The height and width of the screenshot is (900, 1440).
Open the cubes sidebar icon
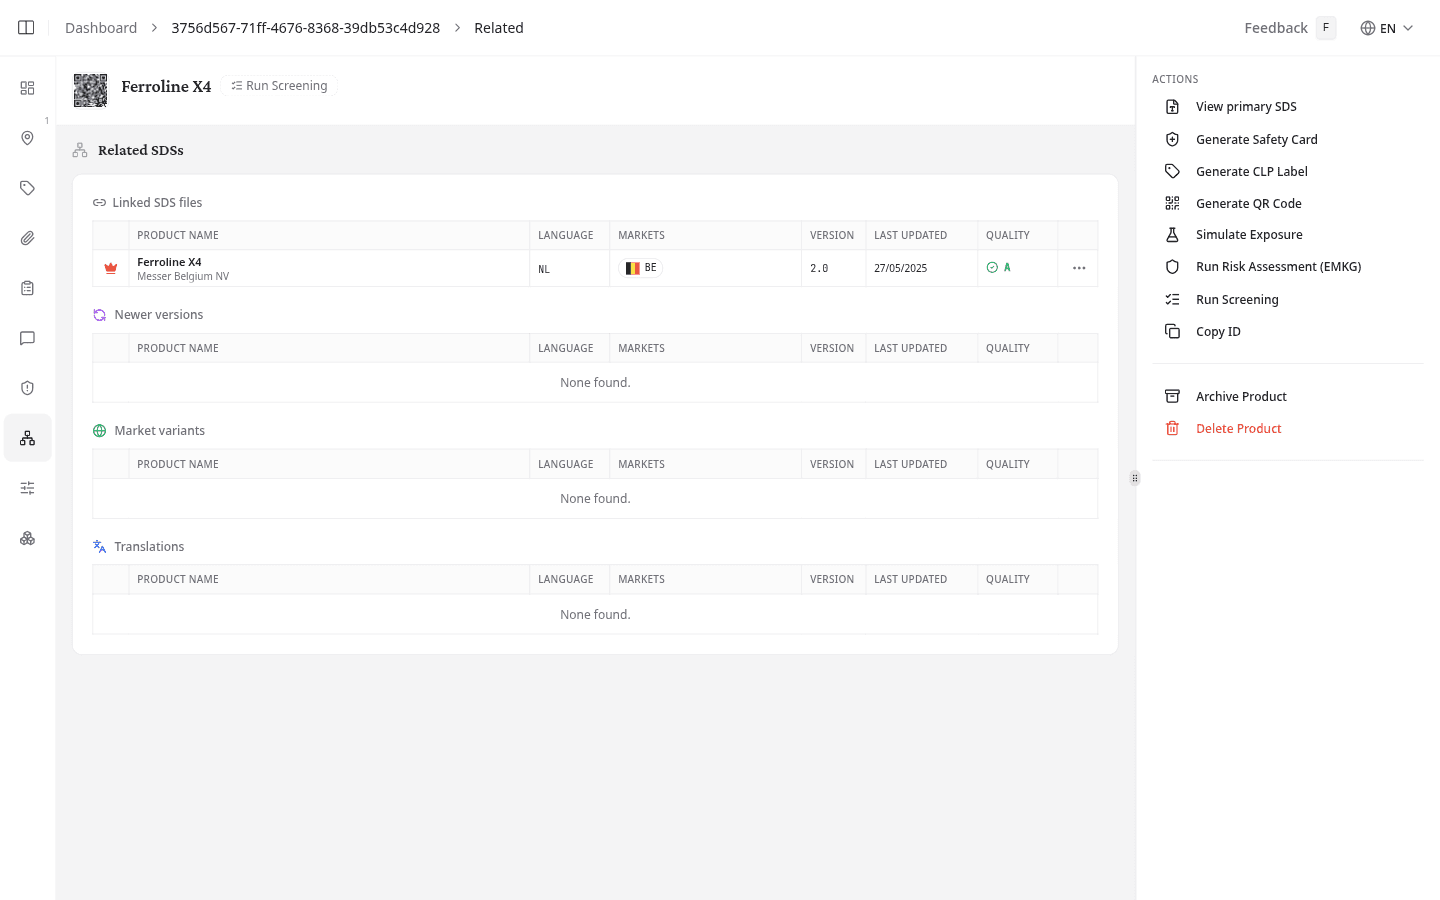27,538
